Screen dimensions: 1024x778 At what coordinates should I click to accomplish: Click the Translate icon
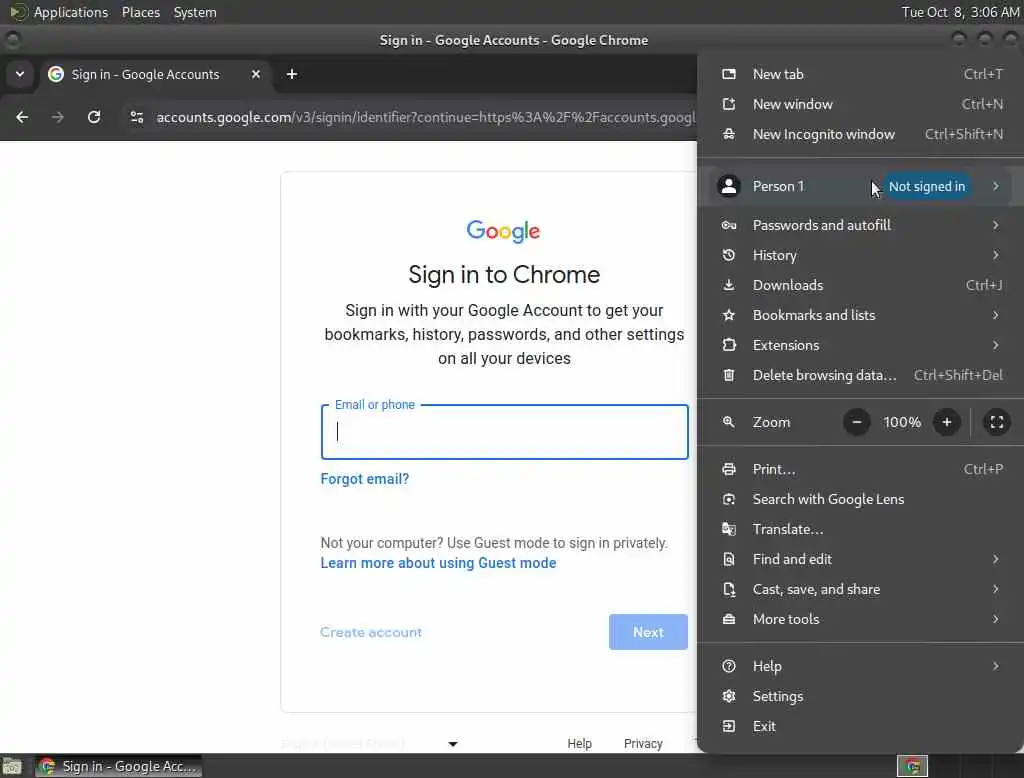pyautogui.click(x=729, y=529)
